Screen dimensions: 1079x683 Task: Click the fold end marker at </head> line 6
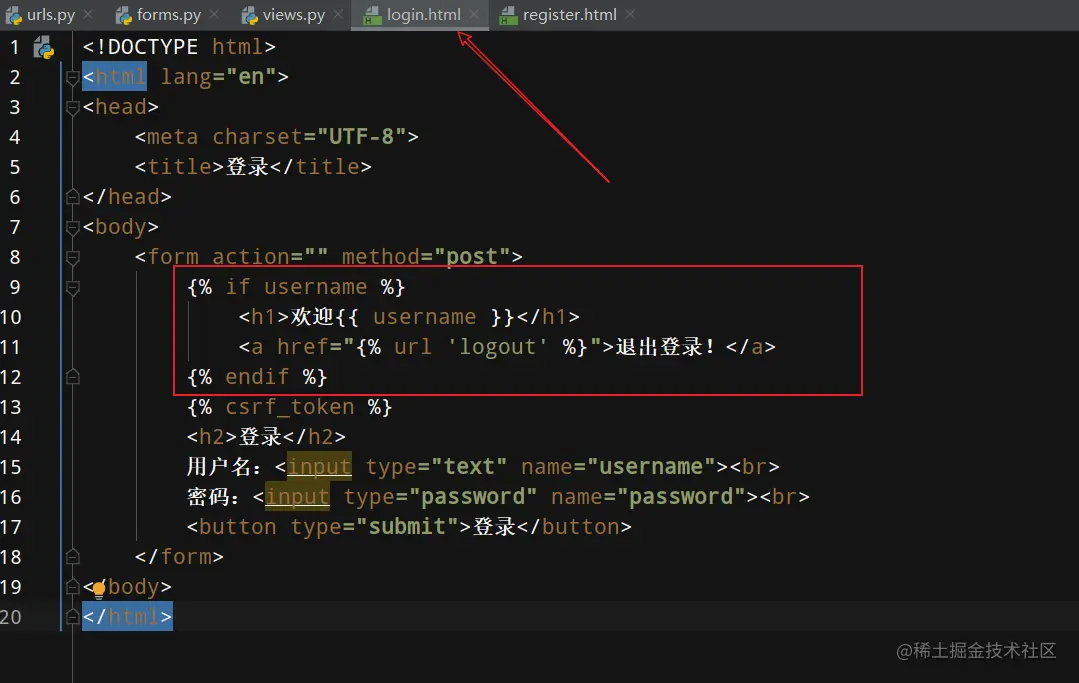point(72,197)
